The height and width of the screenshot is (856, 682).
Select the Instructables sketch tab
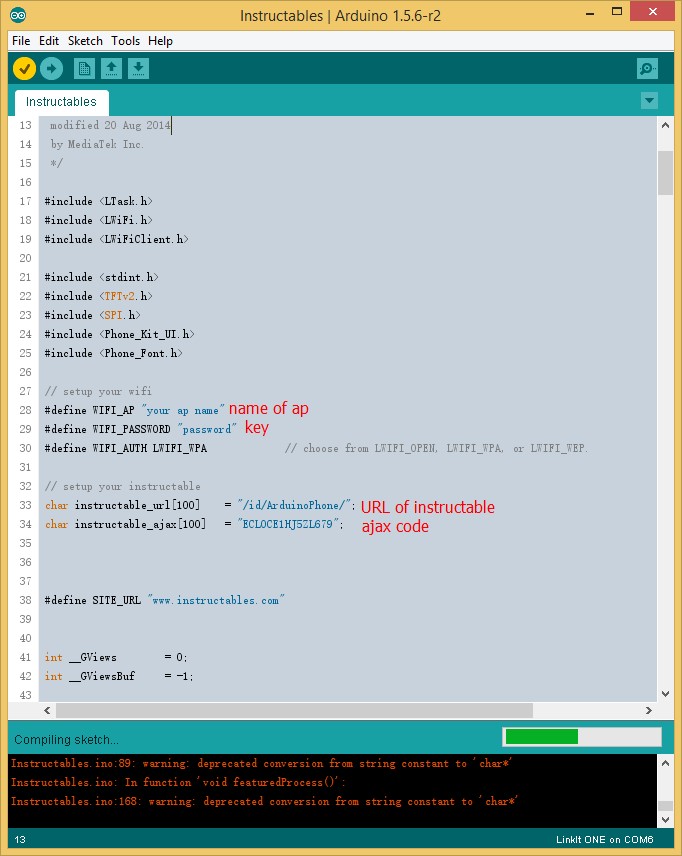61,102
